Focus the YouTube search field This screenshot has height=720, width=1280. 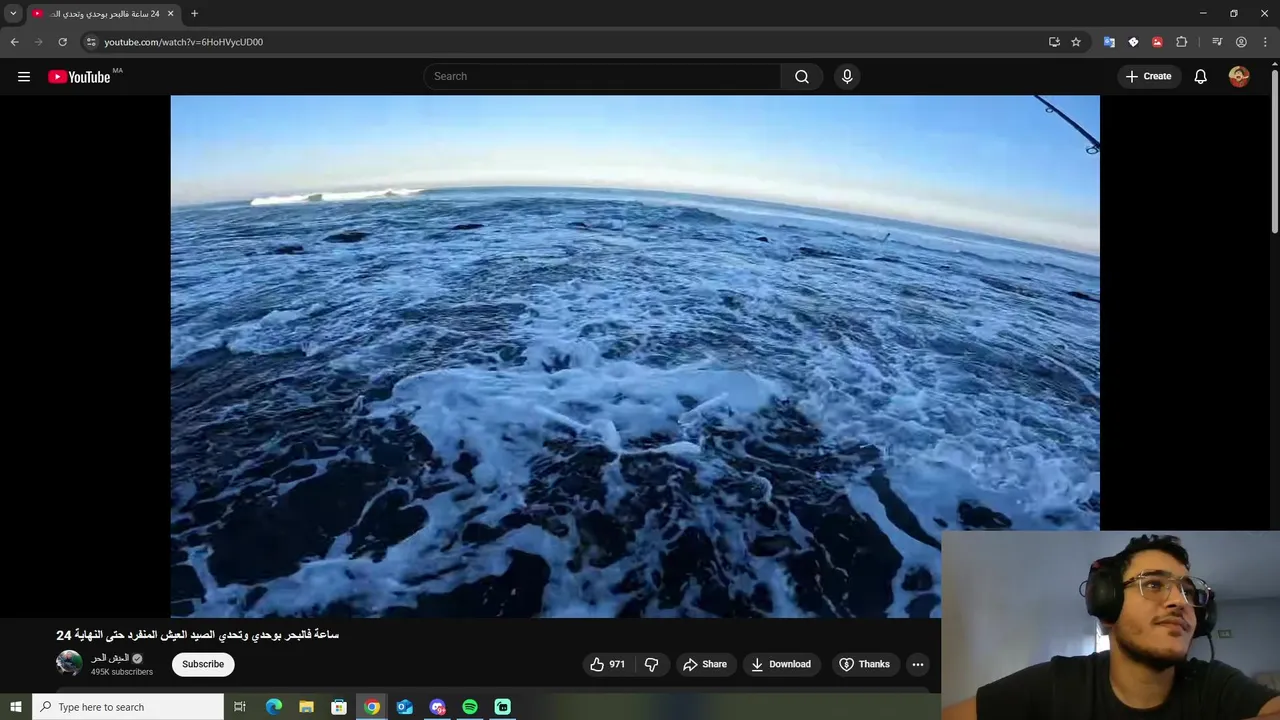click(602, 77)
